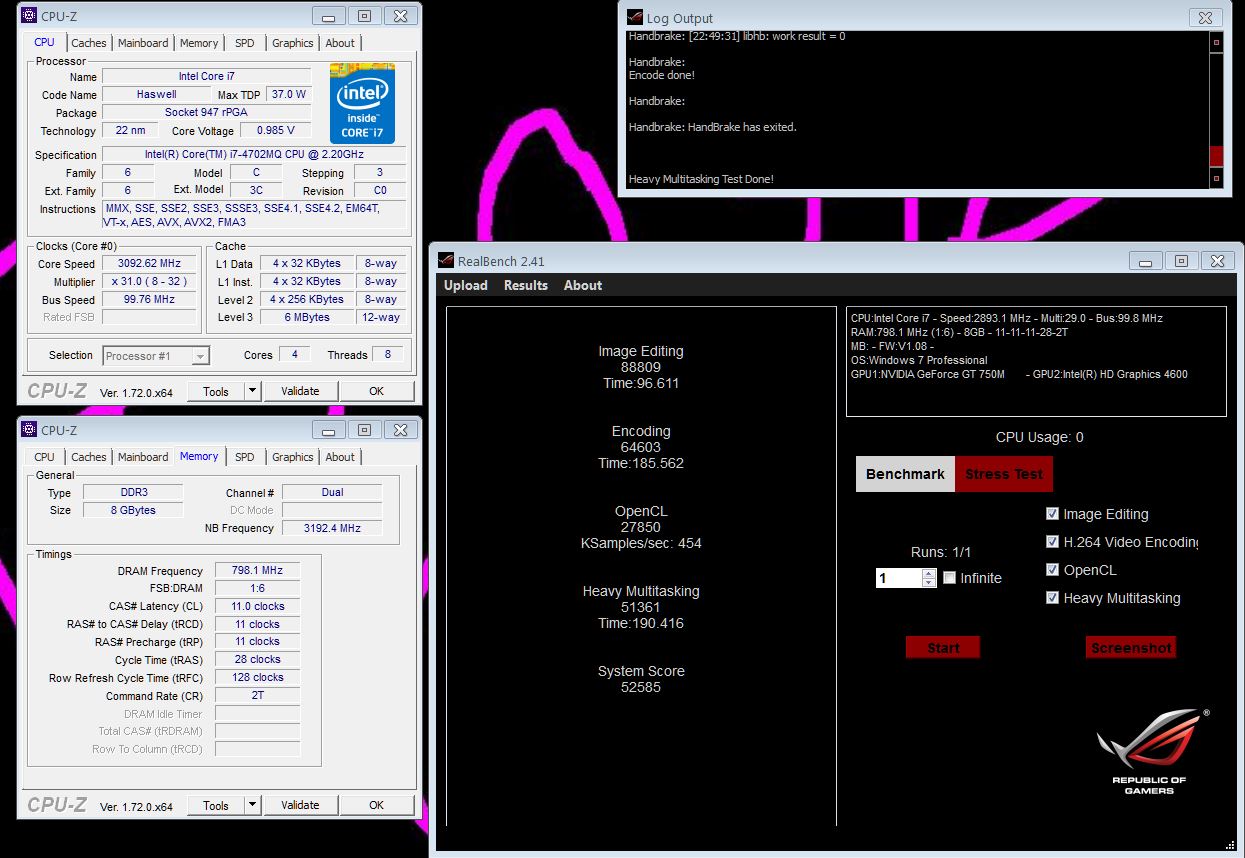Click CPU-Z app icon in top window title bar
The width and height of the screenshot is (1245, 858).
click(29, 16)
